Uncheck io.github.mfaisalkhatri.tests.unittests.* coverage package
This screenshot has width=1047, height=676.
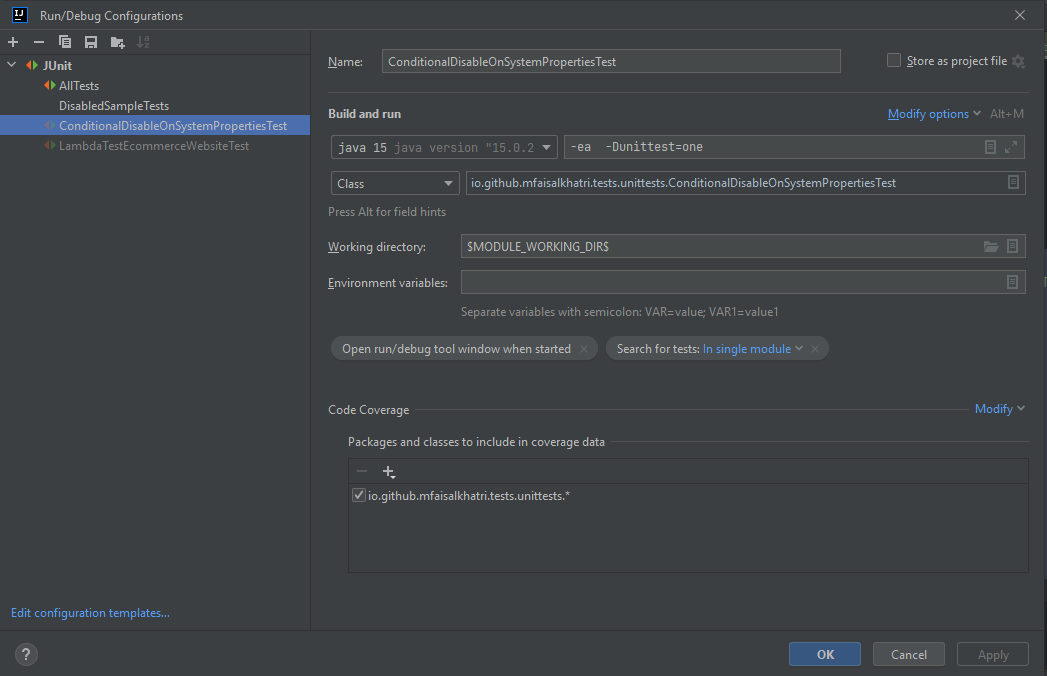[x=359, y=496]
